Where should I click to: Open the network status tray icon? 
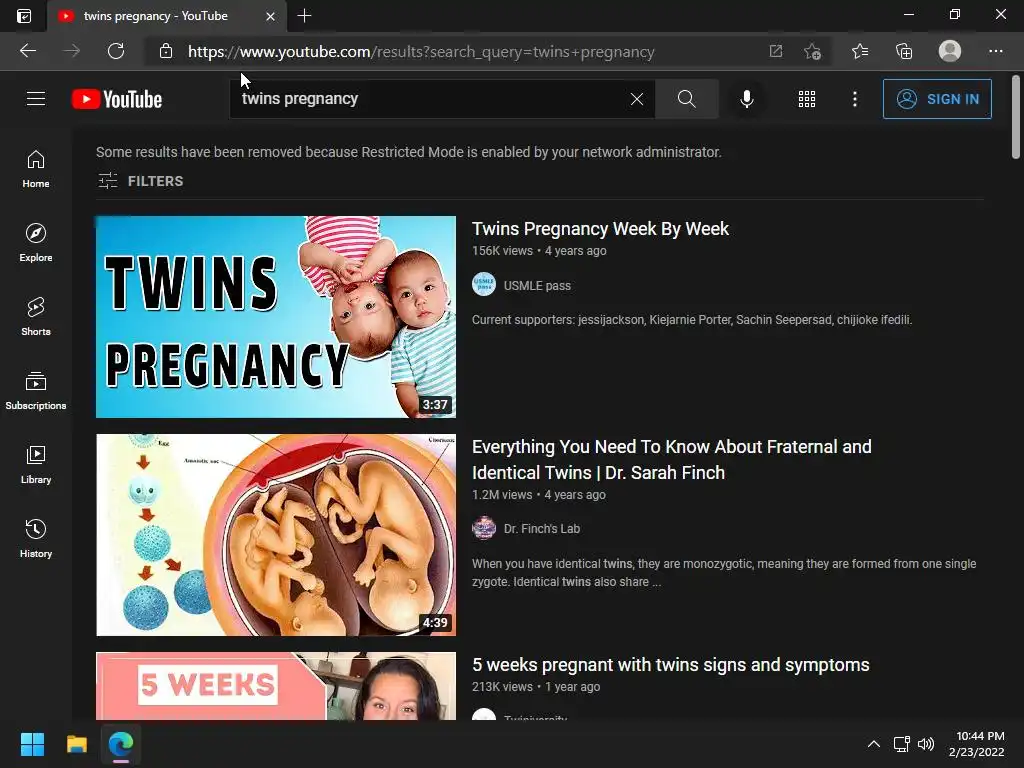[x=902, y=744]
